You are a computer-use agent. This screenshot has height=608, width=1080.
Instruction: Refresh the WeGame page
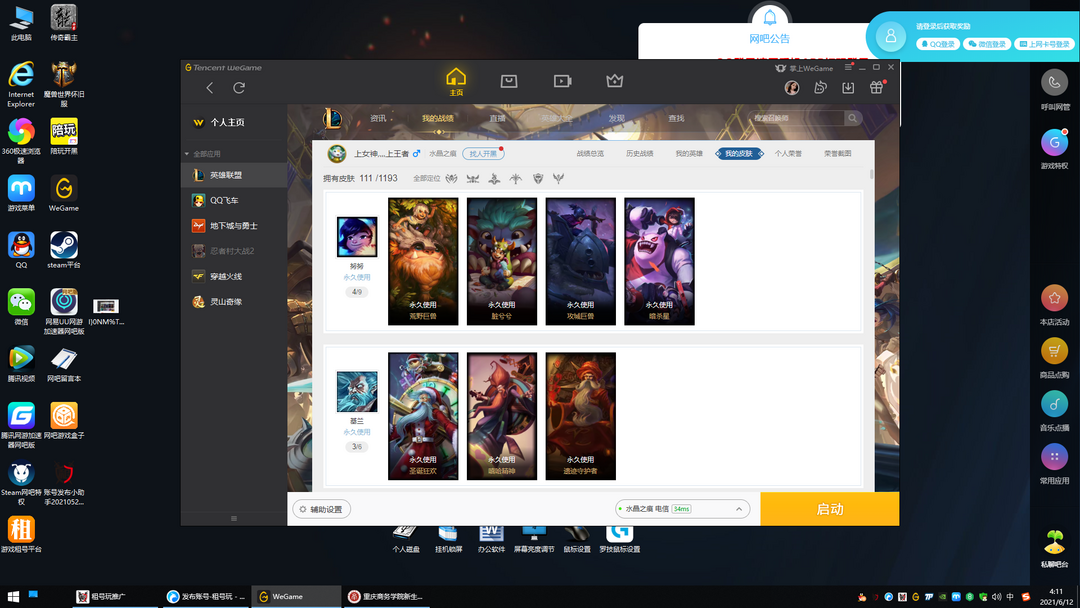(239, 87)
